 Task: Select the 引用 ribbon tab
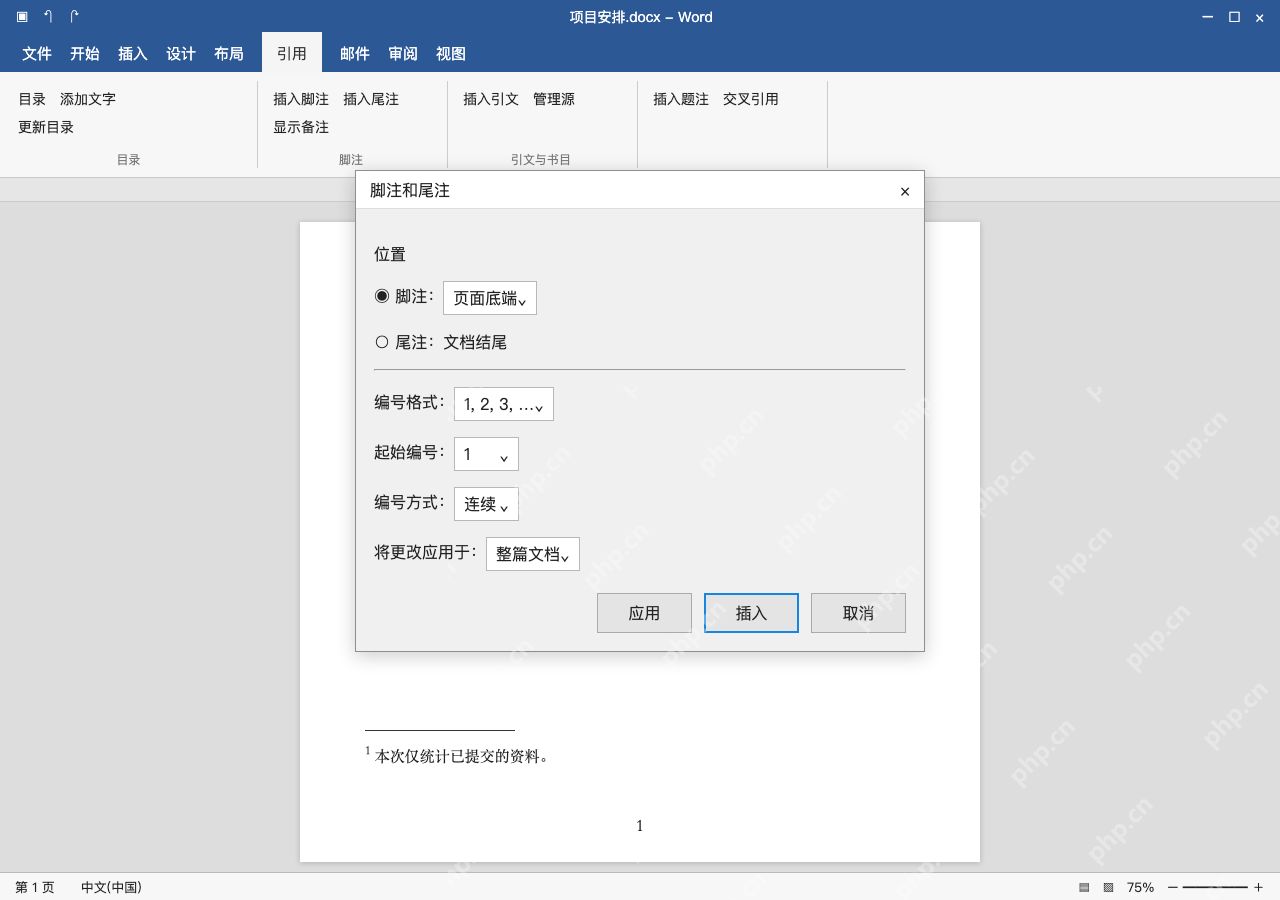click(292, 54)
